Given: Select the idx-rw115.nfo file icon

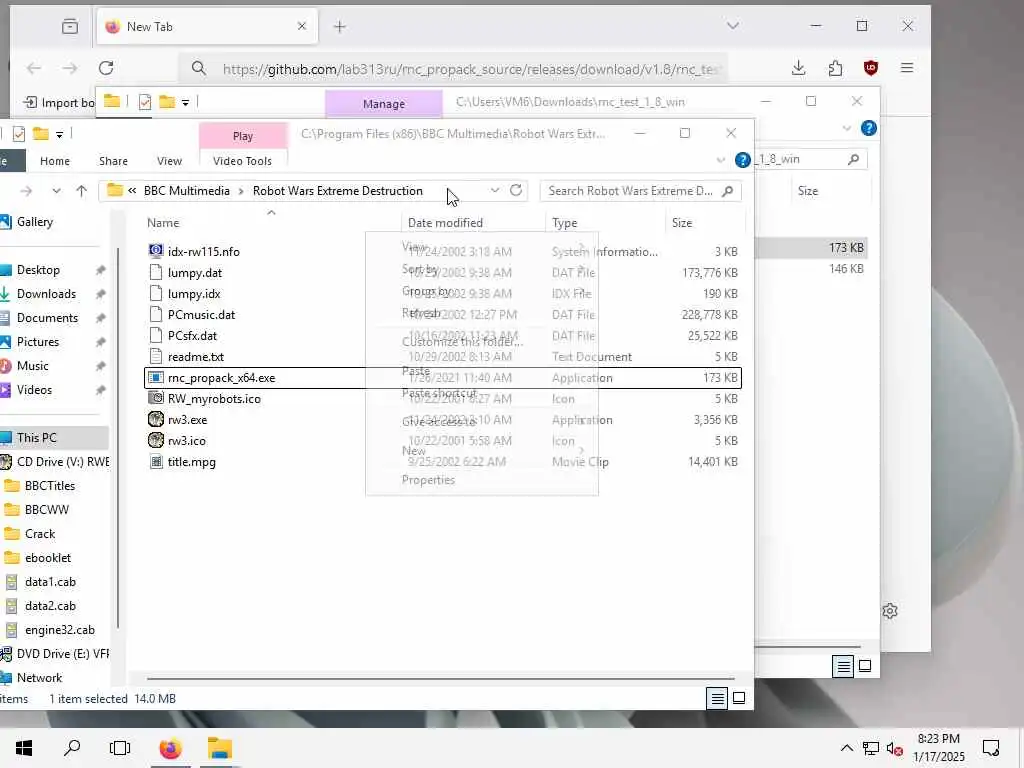Looking at the screenshot, I should 155,251.
